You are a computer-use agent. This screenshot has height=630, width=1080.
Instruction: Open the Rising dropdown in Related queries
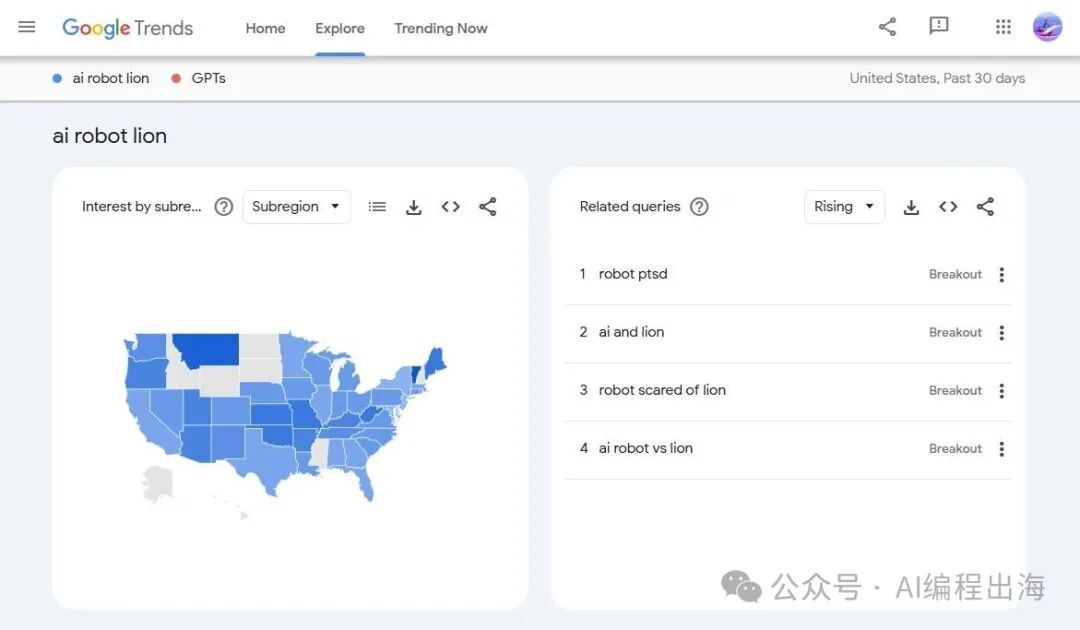(x=844, y=207)
